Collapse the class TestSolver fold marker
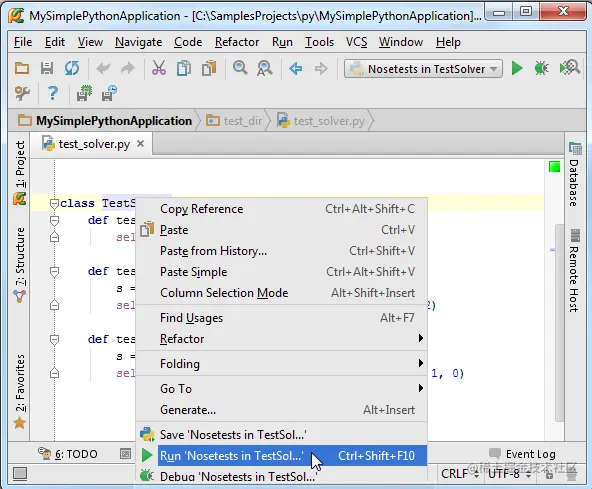The width and height of the screenshot is (592, 489). click(x=54, y=204)
